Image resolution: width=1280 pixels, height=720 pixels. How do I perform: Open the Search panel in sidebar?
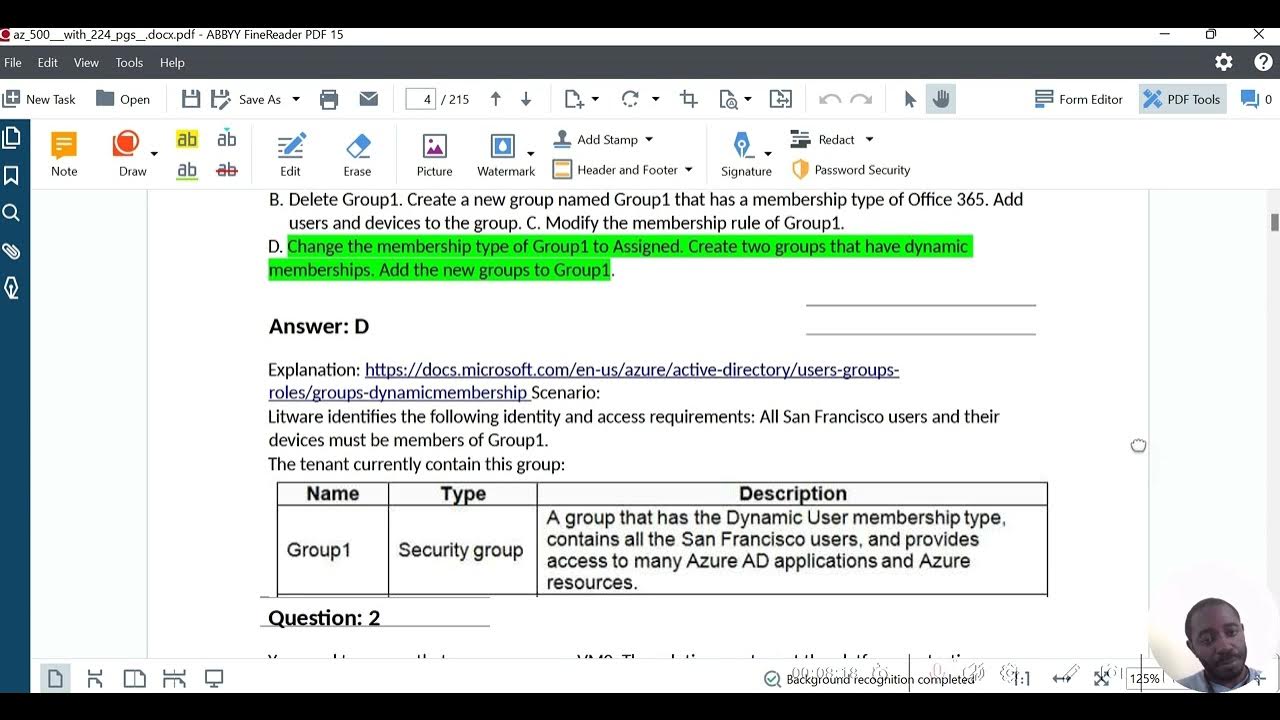[x=12, y=213]
